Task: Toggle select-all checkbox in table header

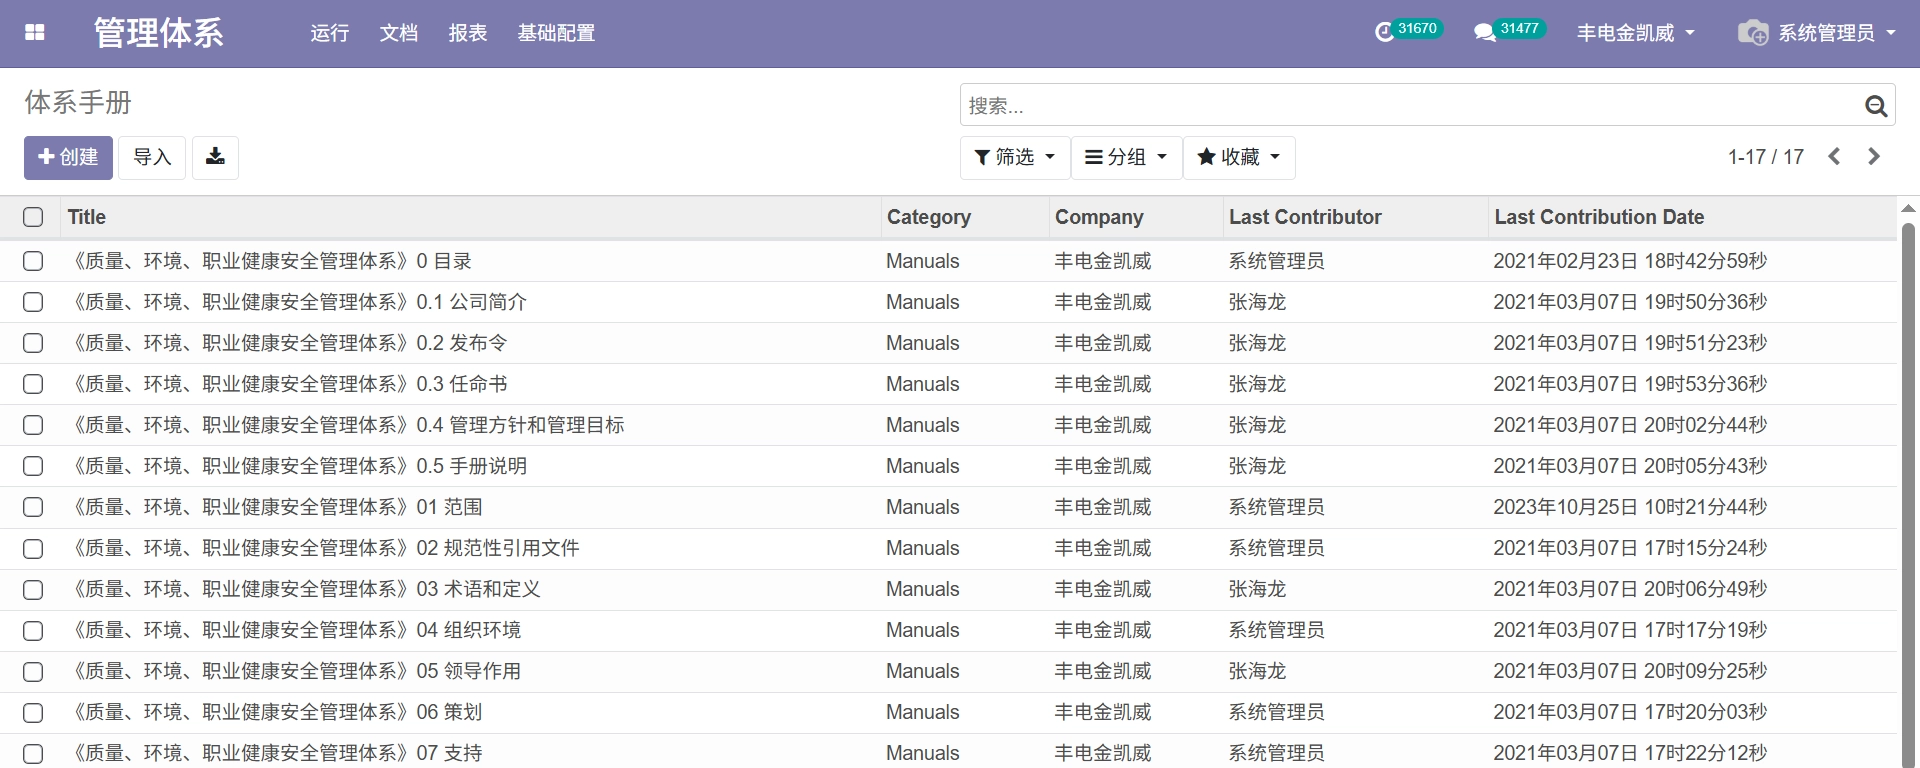Action: pyautogui.click(x=33, y=217)
